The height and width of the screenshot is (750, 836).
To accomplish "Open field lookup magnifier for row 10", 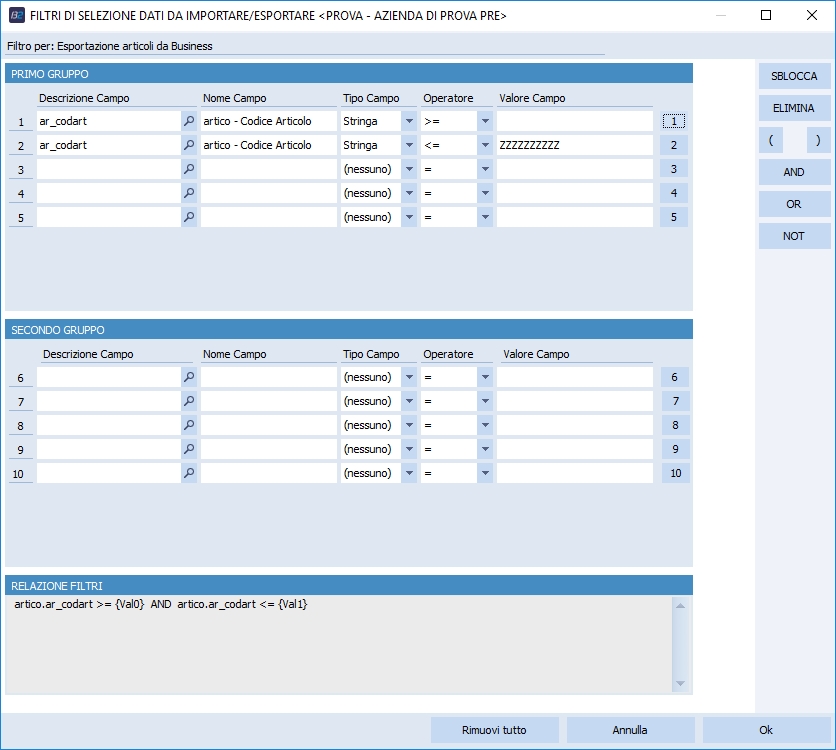I will coord(188,473).
